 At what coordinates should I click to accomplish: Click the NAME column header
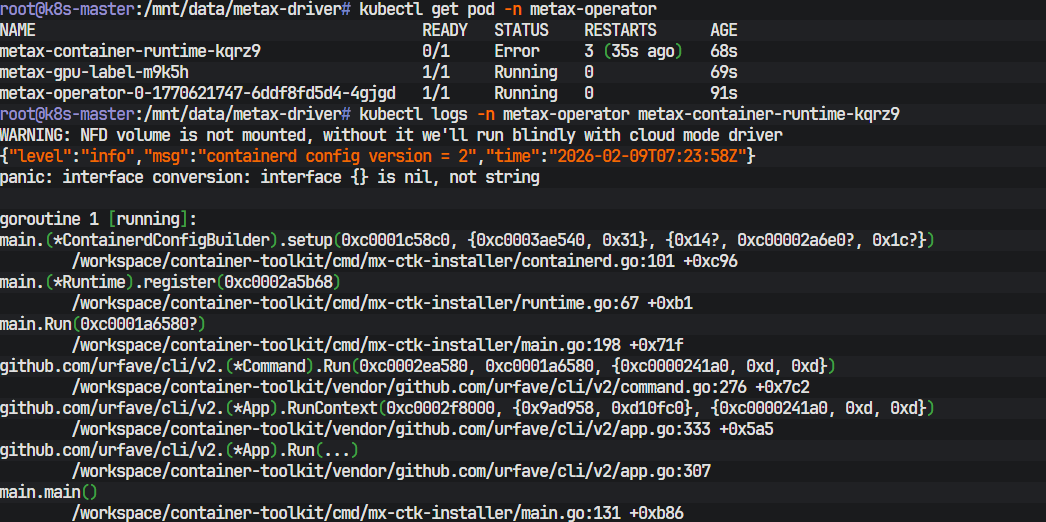[18, 30]
